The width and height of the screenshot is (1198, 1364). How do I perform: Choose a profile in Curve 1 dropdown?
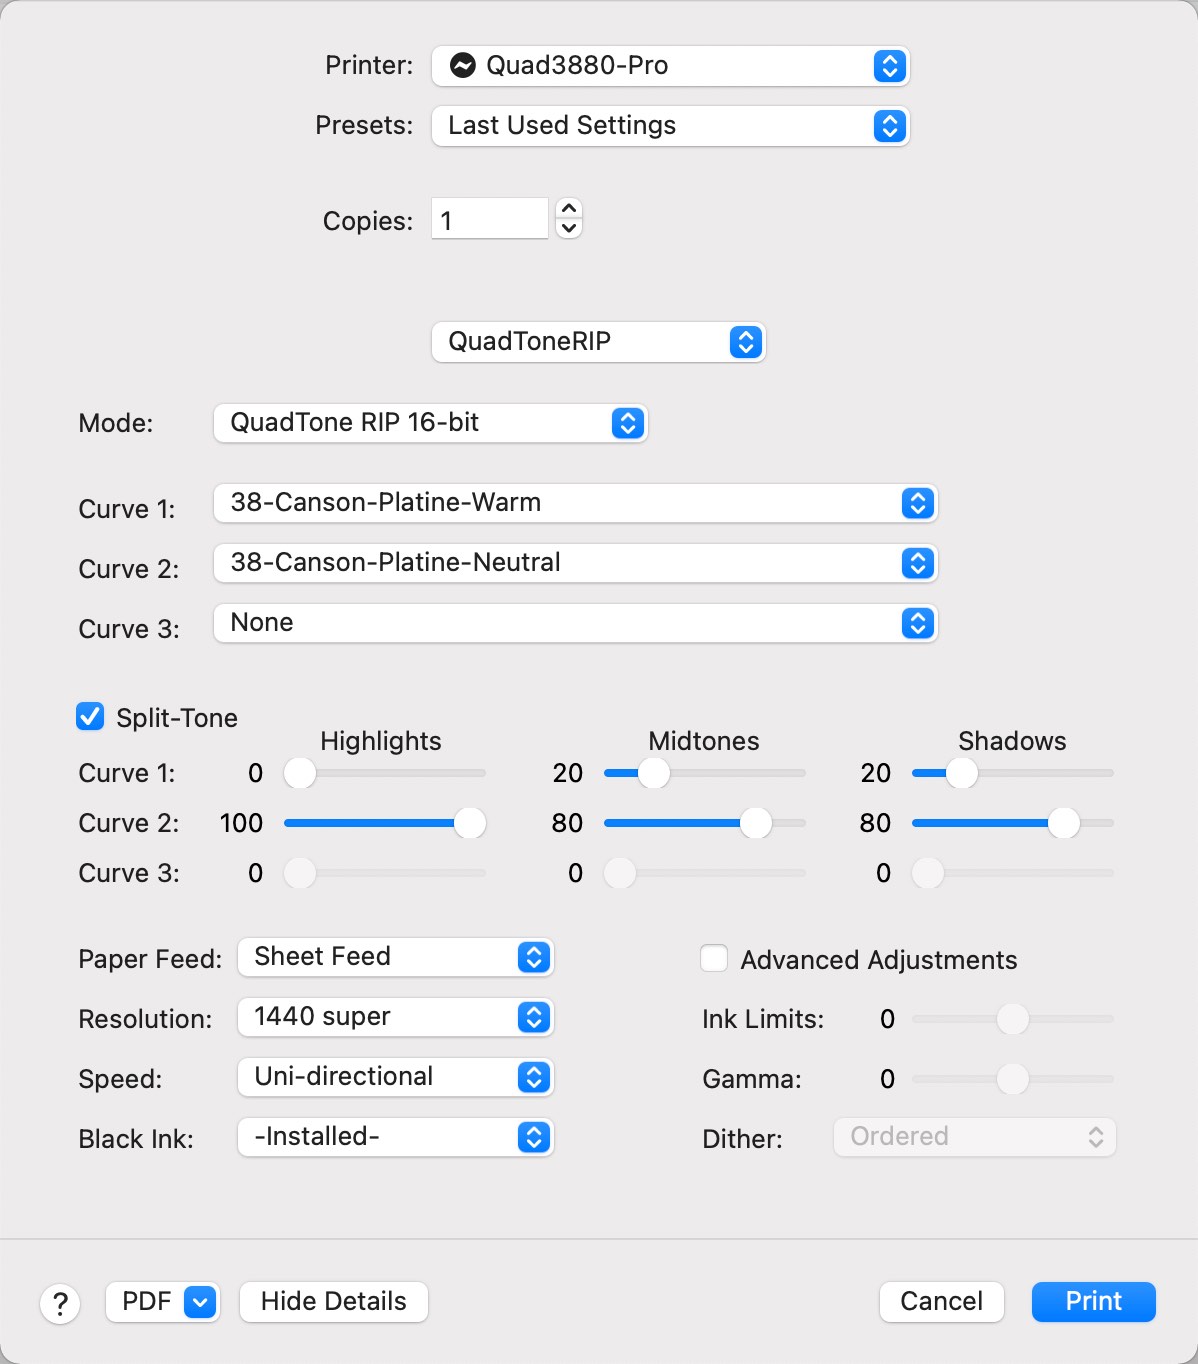575,503
